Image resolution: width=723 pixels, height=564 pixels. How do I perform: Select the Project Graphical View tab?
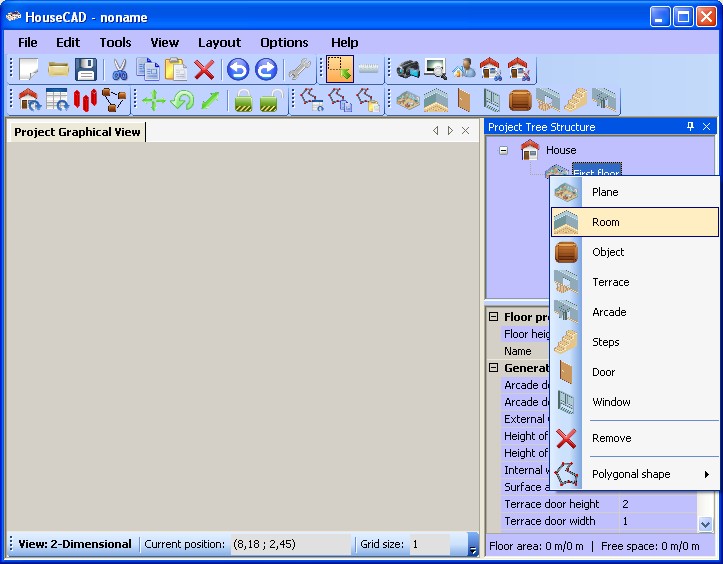77,132
